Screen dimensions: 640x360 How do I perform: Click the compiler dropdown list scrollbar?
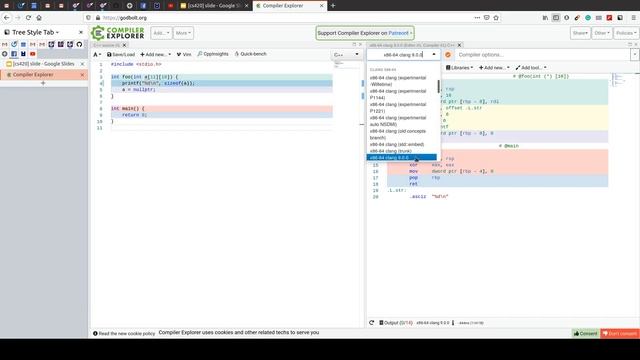pyautogui.click(x=439, y=87)
